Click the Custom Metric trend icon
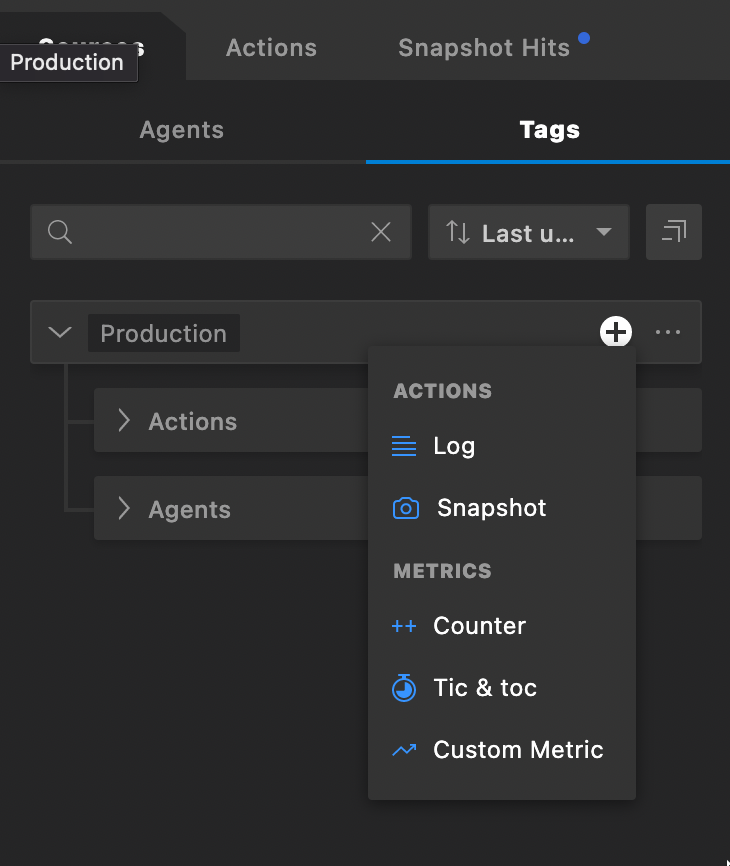730x866 pixels. 404,750
